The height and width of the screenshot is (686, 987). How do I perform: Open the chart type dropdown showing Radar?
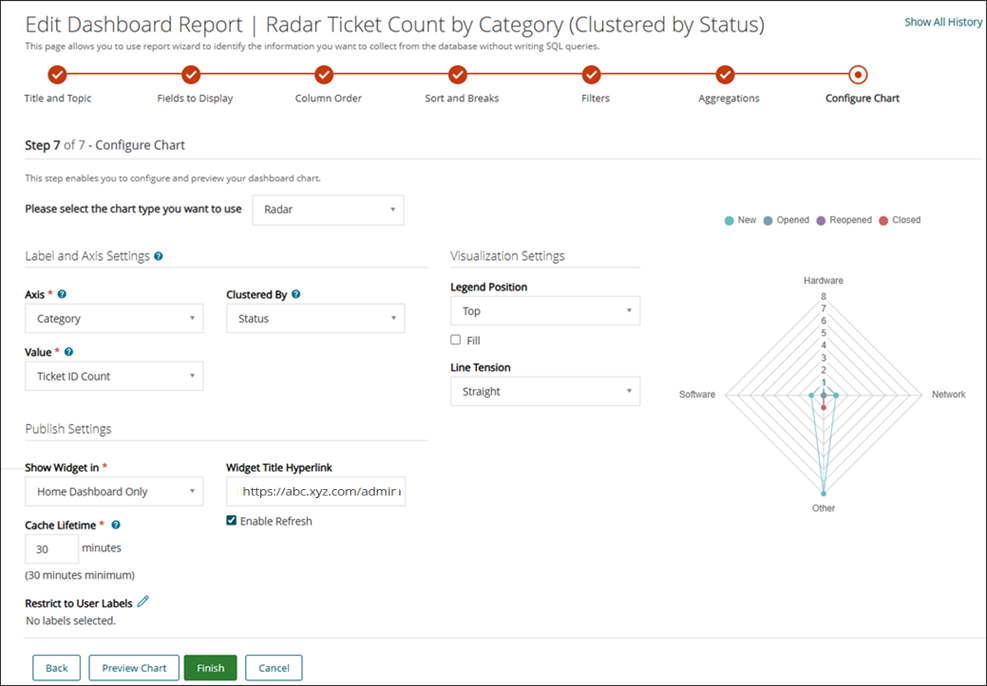coord(328,210)
